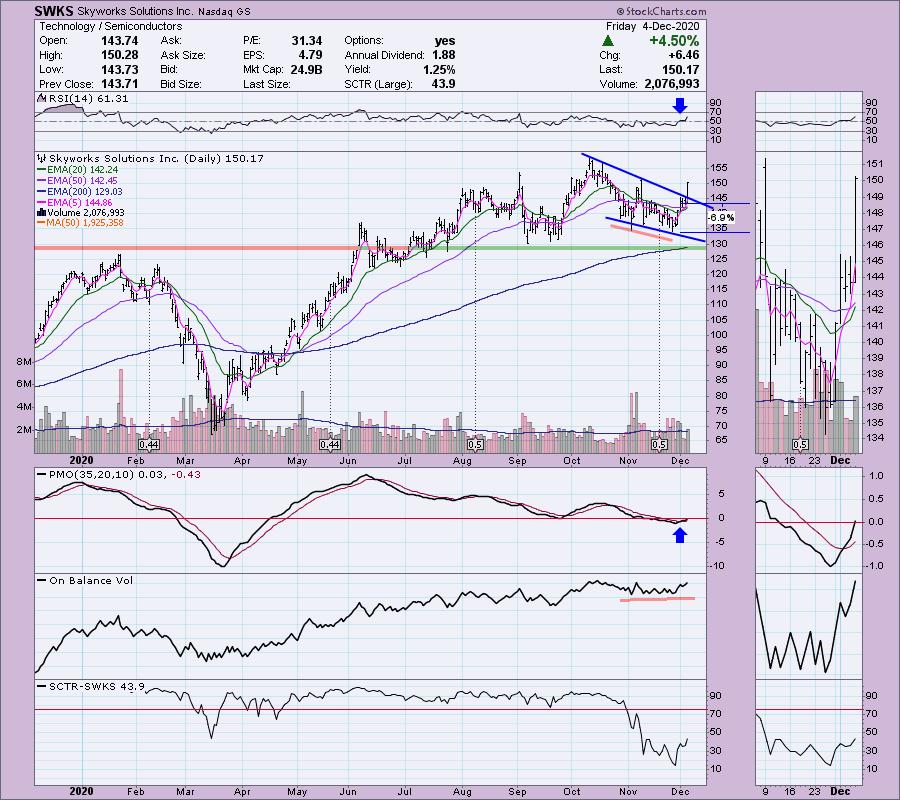Click the High value 150.28
900x800 pixels.
(119, 55)
